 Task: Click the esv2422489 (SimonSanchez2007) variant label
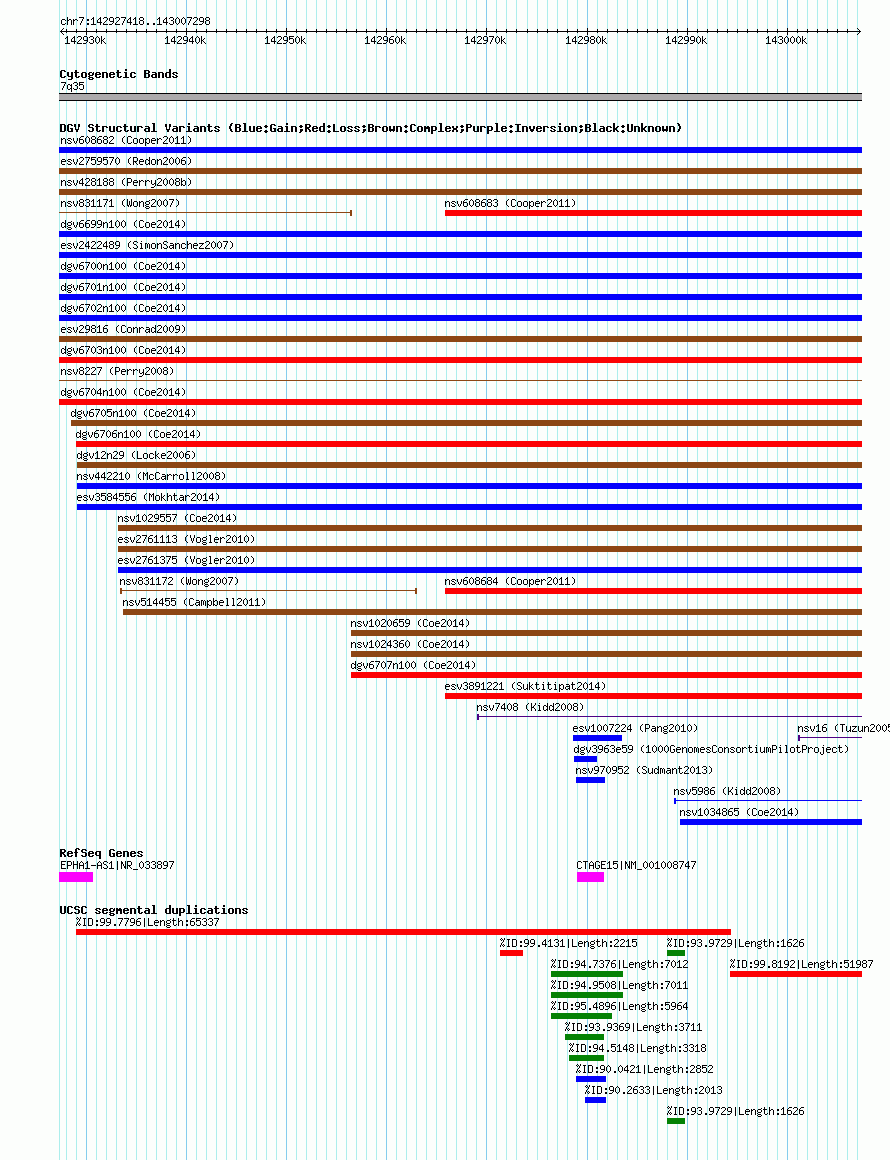click(x=146, y=245)
